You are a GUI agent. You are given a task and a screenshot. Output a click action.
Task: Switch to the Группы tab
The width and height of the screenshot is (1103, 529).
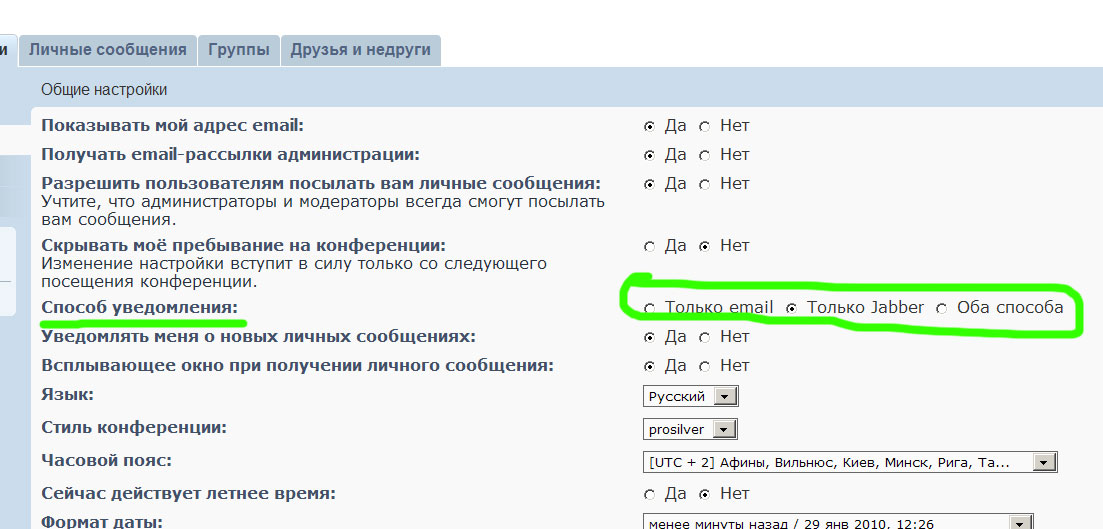click(239, 50)
